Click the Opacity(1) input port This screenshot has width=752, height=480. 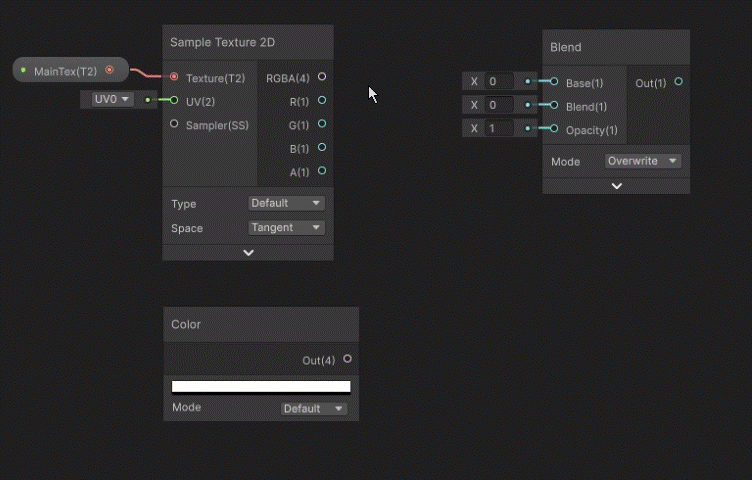(x=554, y=129)
